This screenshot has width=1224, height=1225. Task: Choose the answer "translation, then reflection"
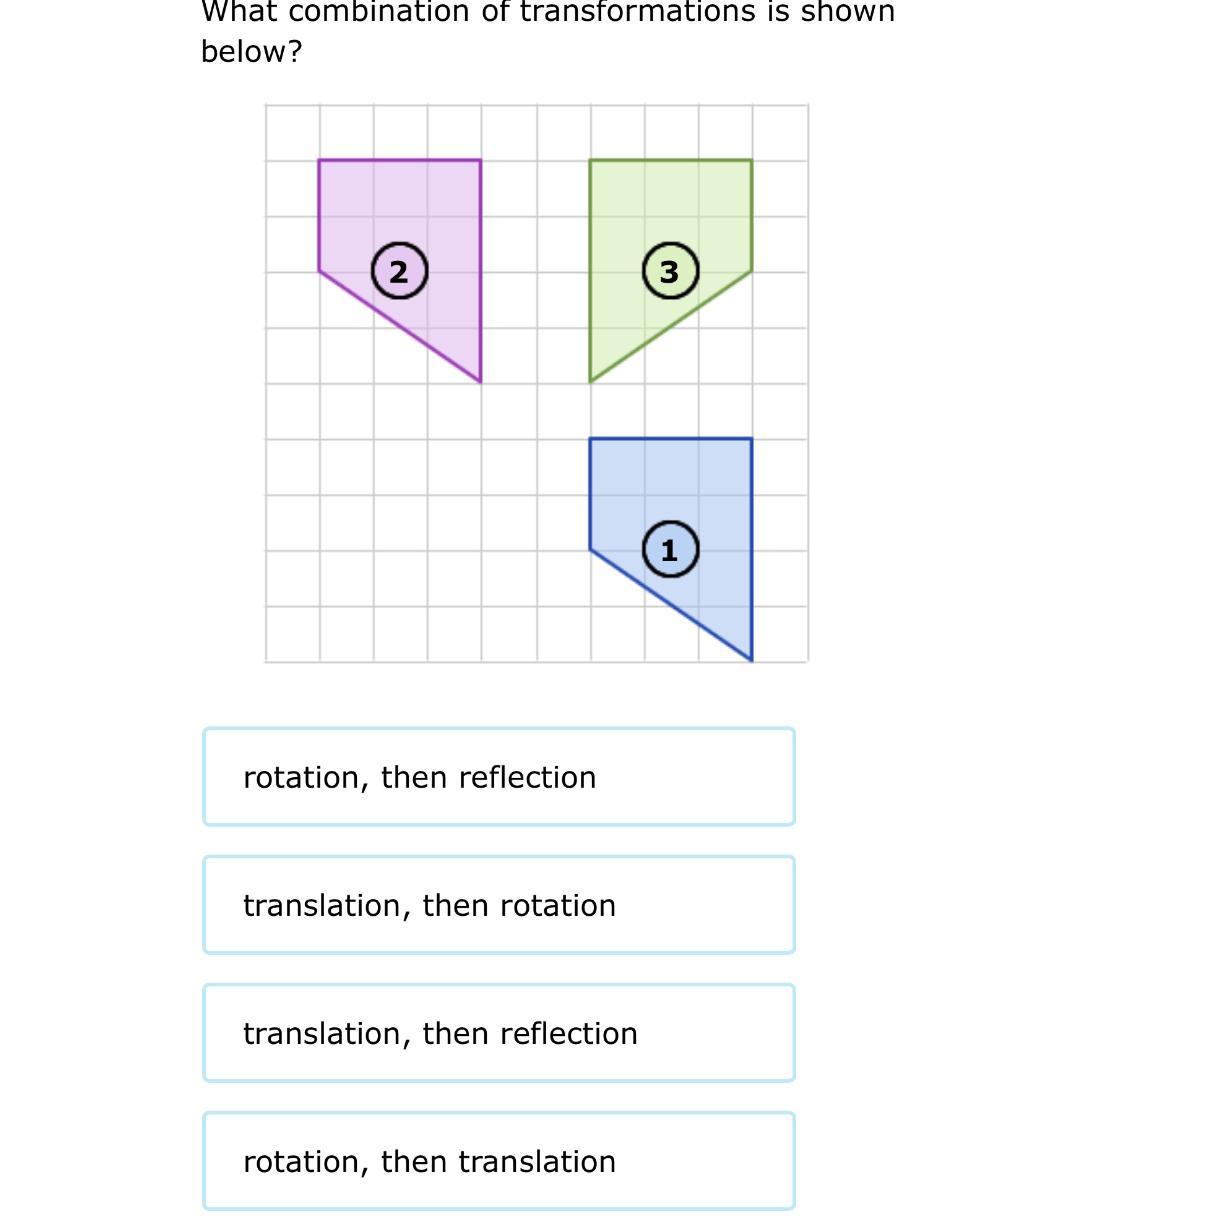pos(499,1033)
